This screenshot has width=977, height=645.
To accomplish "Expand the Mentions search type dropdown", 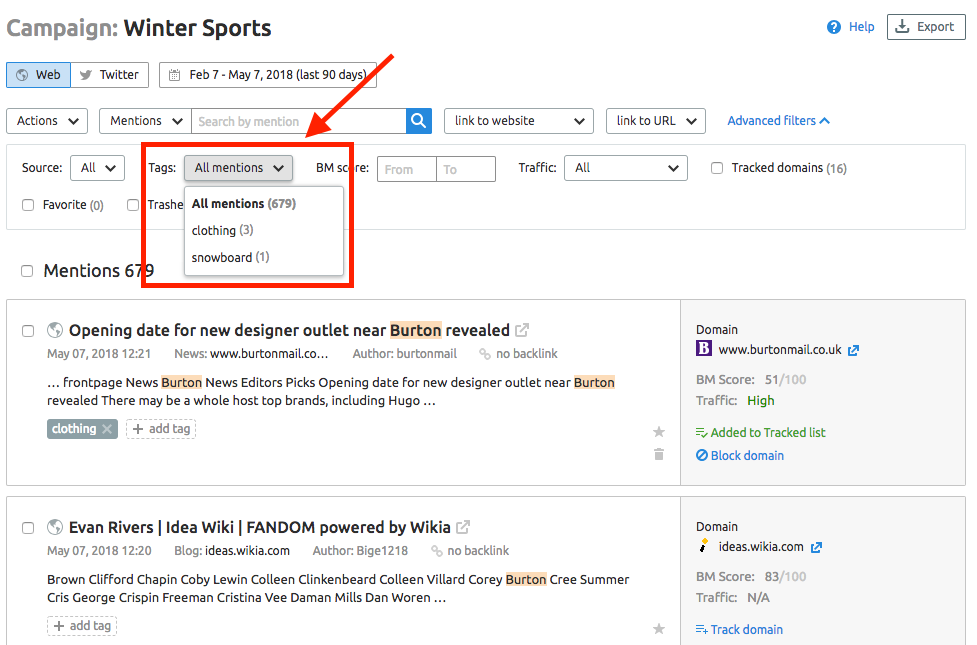I will [x=145, y=121].
